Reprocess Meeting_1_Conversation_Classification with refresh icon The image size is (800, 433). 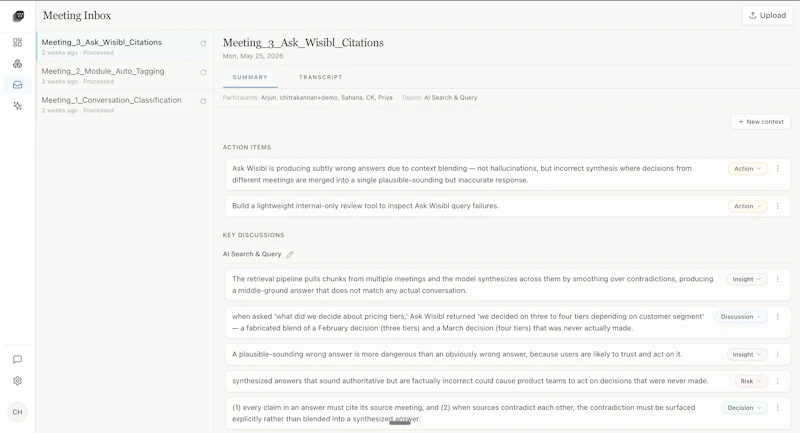pos(203,101)
